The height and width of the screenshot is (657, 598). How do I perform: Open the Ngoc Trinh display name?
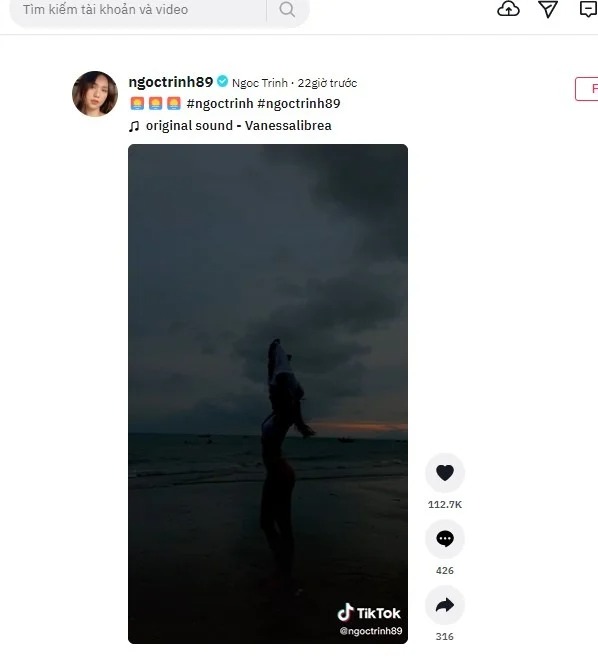coord(260,83)
